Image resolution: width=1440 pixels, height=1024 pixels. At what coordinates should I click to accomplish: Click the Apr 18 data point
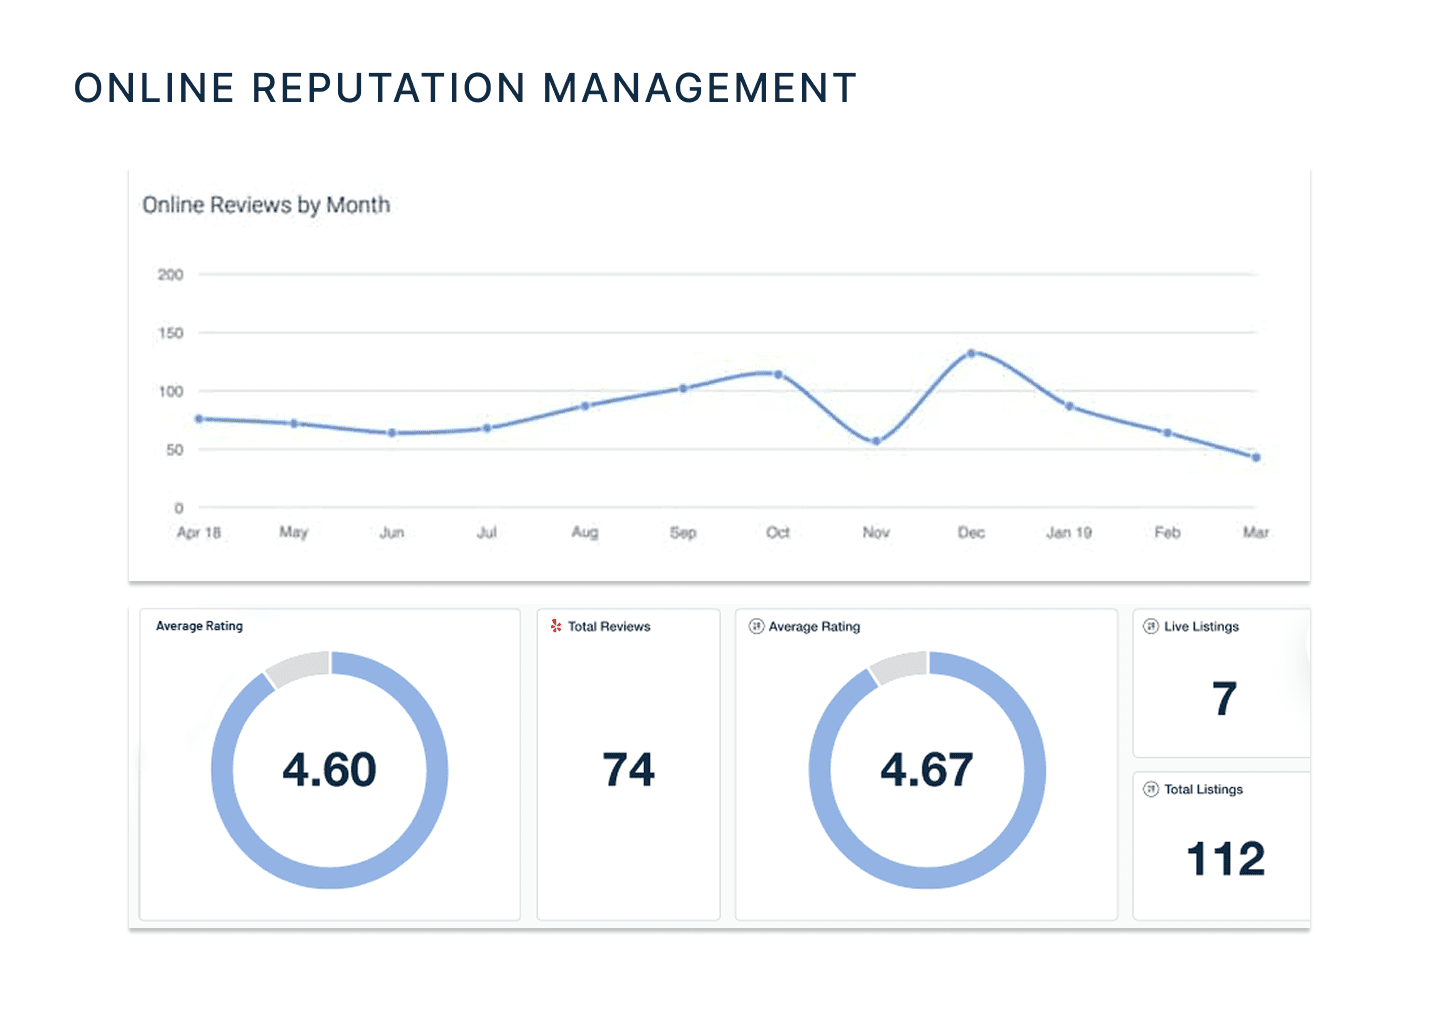(x=199, y=419)
